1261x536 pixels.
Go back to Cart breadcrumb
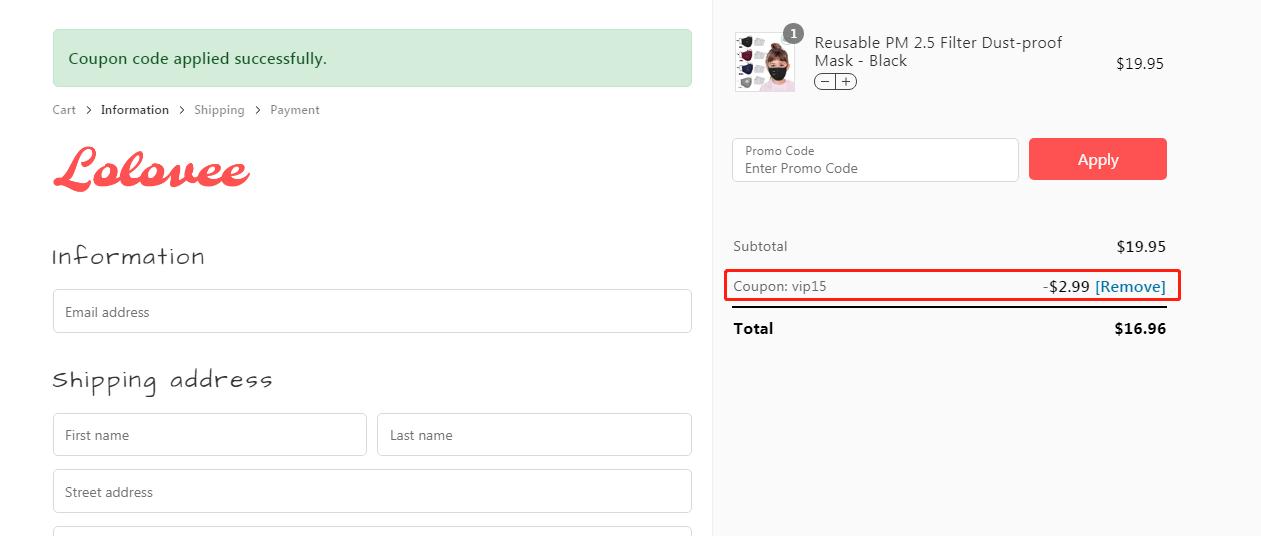coord(64,110)
